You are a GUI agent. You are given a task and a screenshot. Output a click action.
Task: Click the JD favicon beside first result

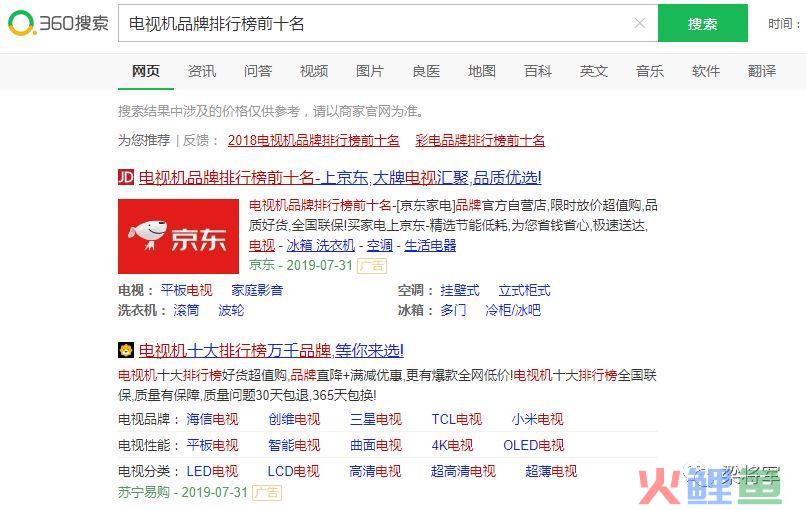[126, 177]
